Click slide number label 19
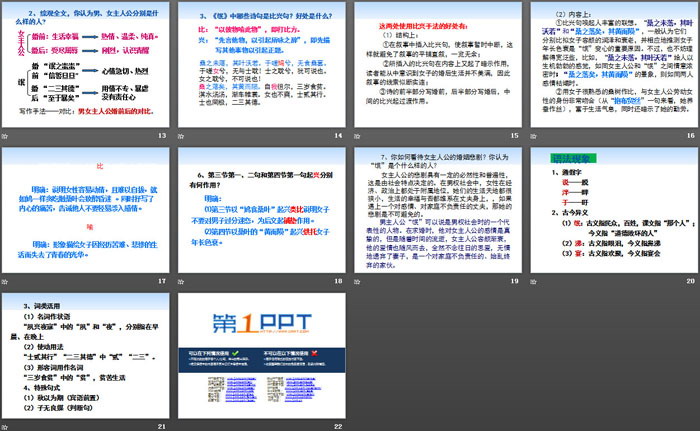The width and height of the screenshot is (700, 431). coord(515,281)
